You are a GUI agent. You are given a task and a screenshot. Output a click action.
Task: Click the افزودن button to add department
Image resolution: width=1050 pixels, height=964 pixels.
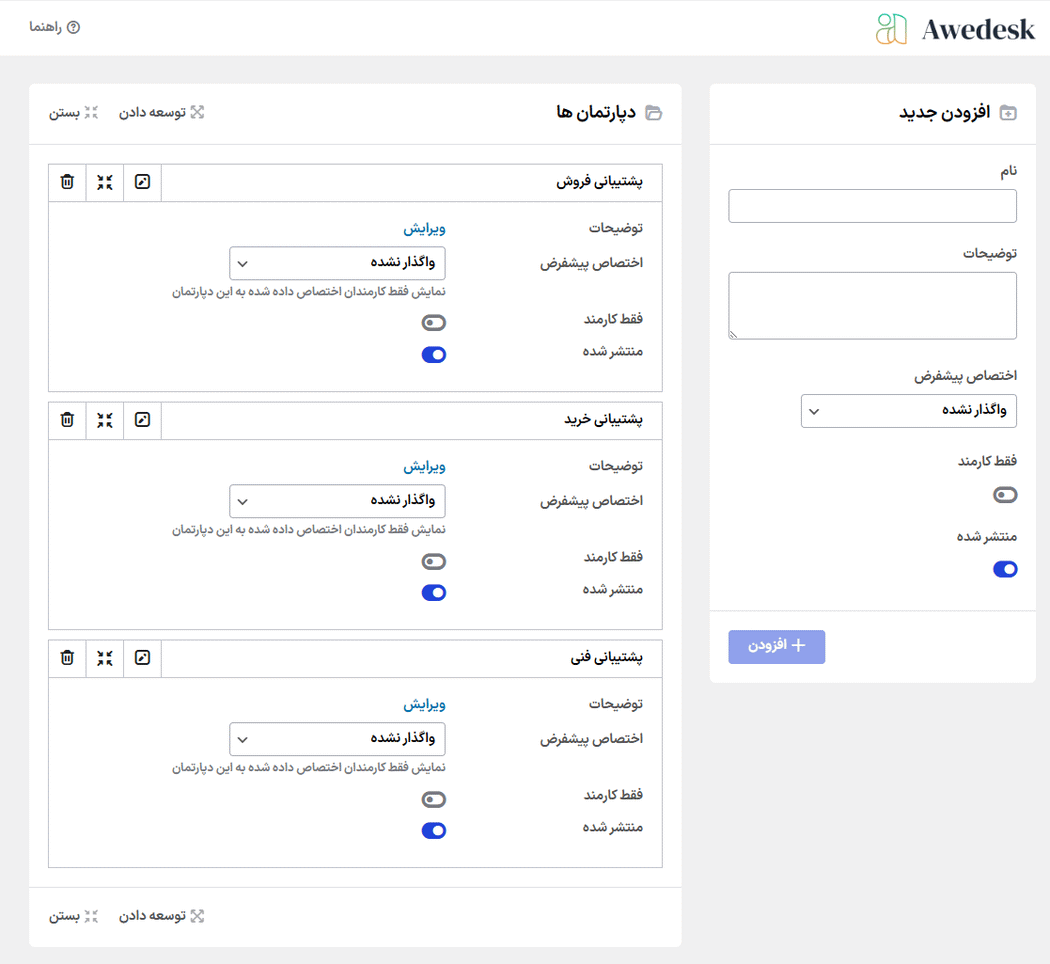[x=776, y=647]
